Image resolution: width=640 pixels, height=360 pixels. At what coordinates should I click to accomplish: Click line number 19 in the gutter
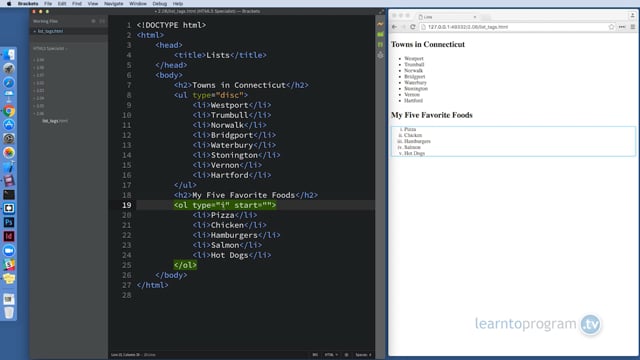point(127,205)
